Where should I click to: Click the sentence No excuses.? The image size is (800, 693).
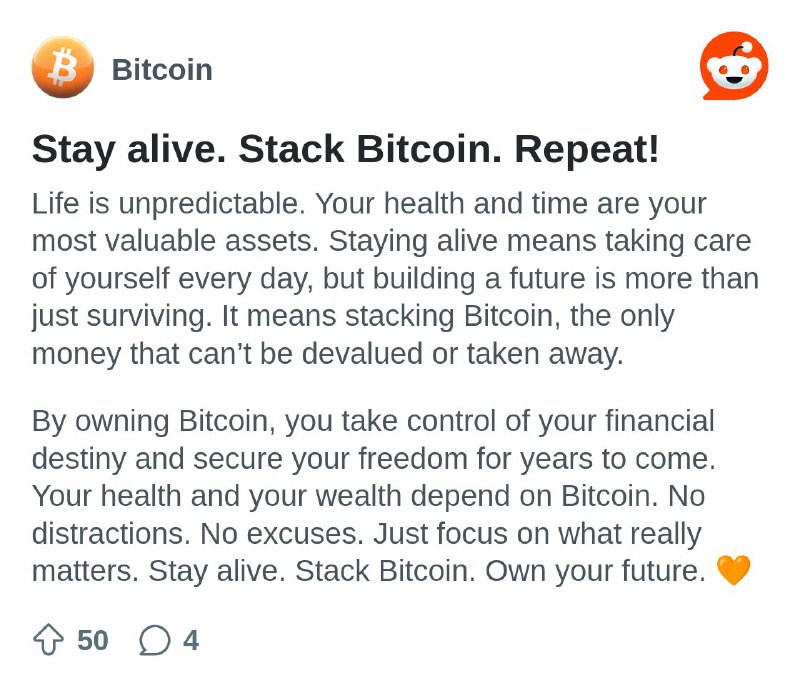pyautogui.click(x=282, y=534)
